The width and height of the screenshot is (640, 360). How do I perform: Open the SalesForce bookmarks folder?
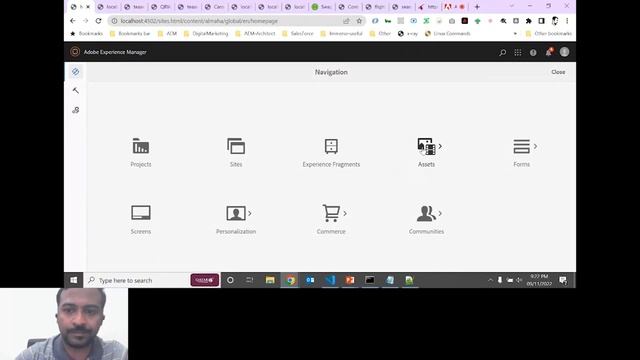pos(298,33)
